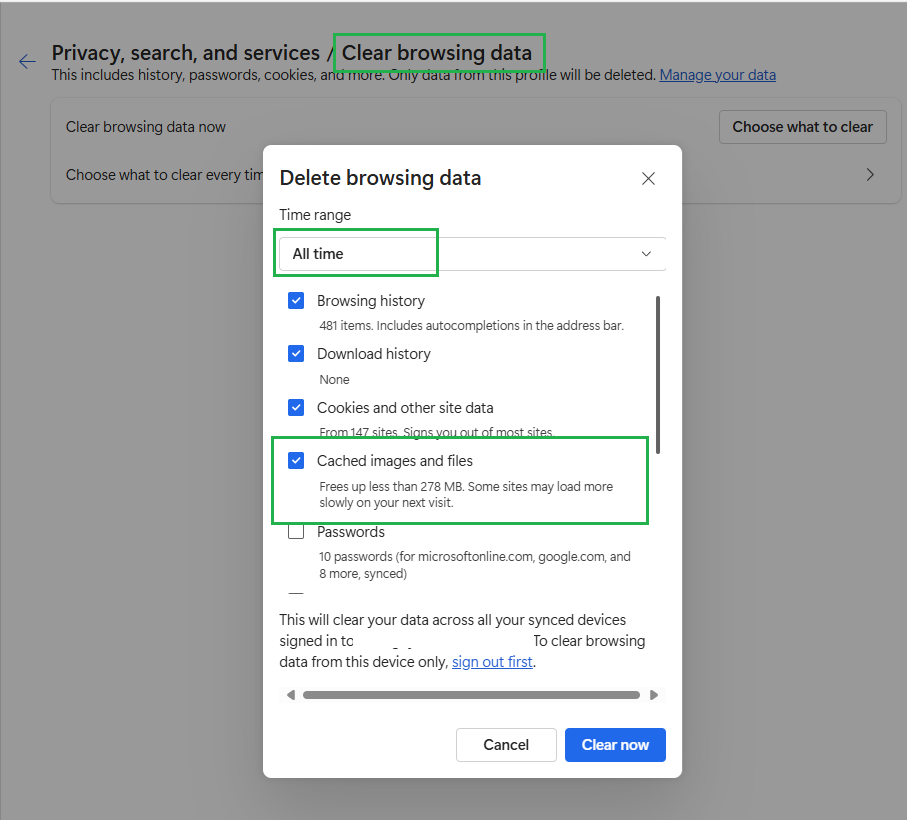
Task: Close the Delete browsing data dialog
Action: pyautogui.click(x=648, y=179)
